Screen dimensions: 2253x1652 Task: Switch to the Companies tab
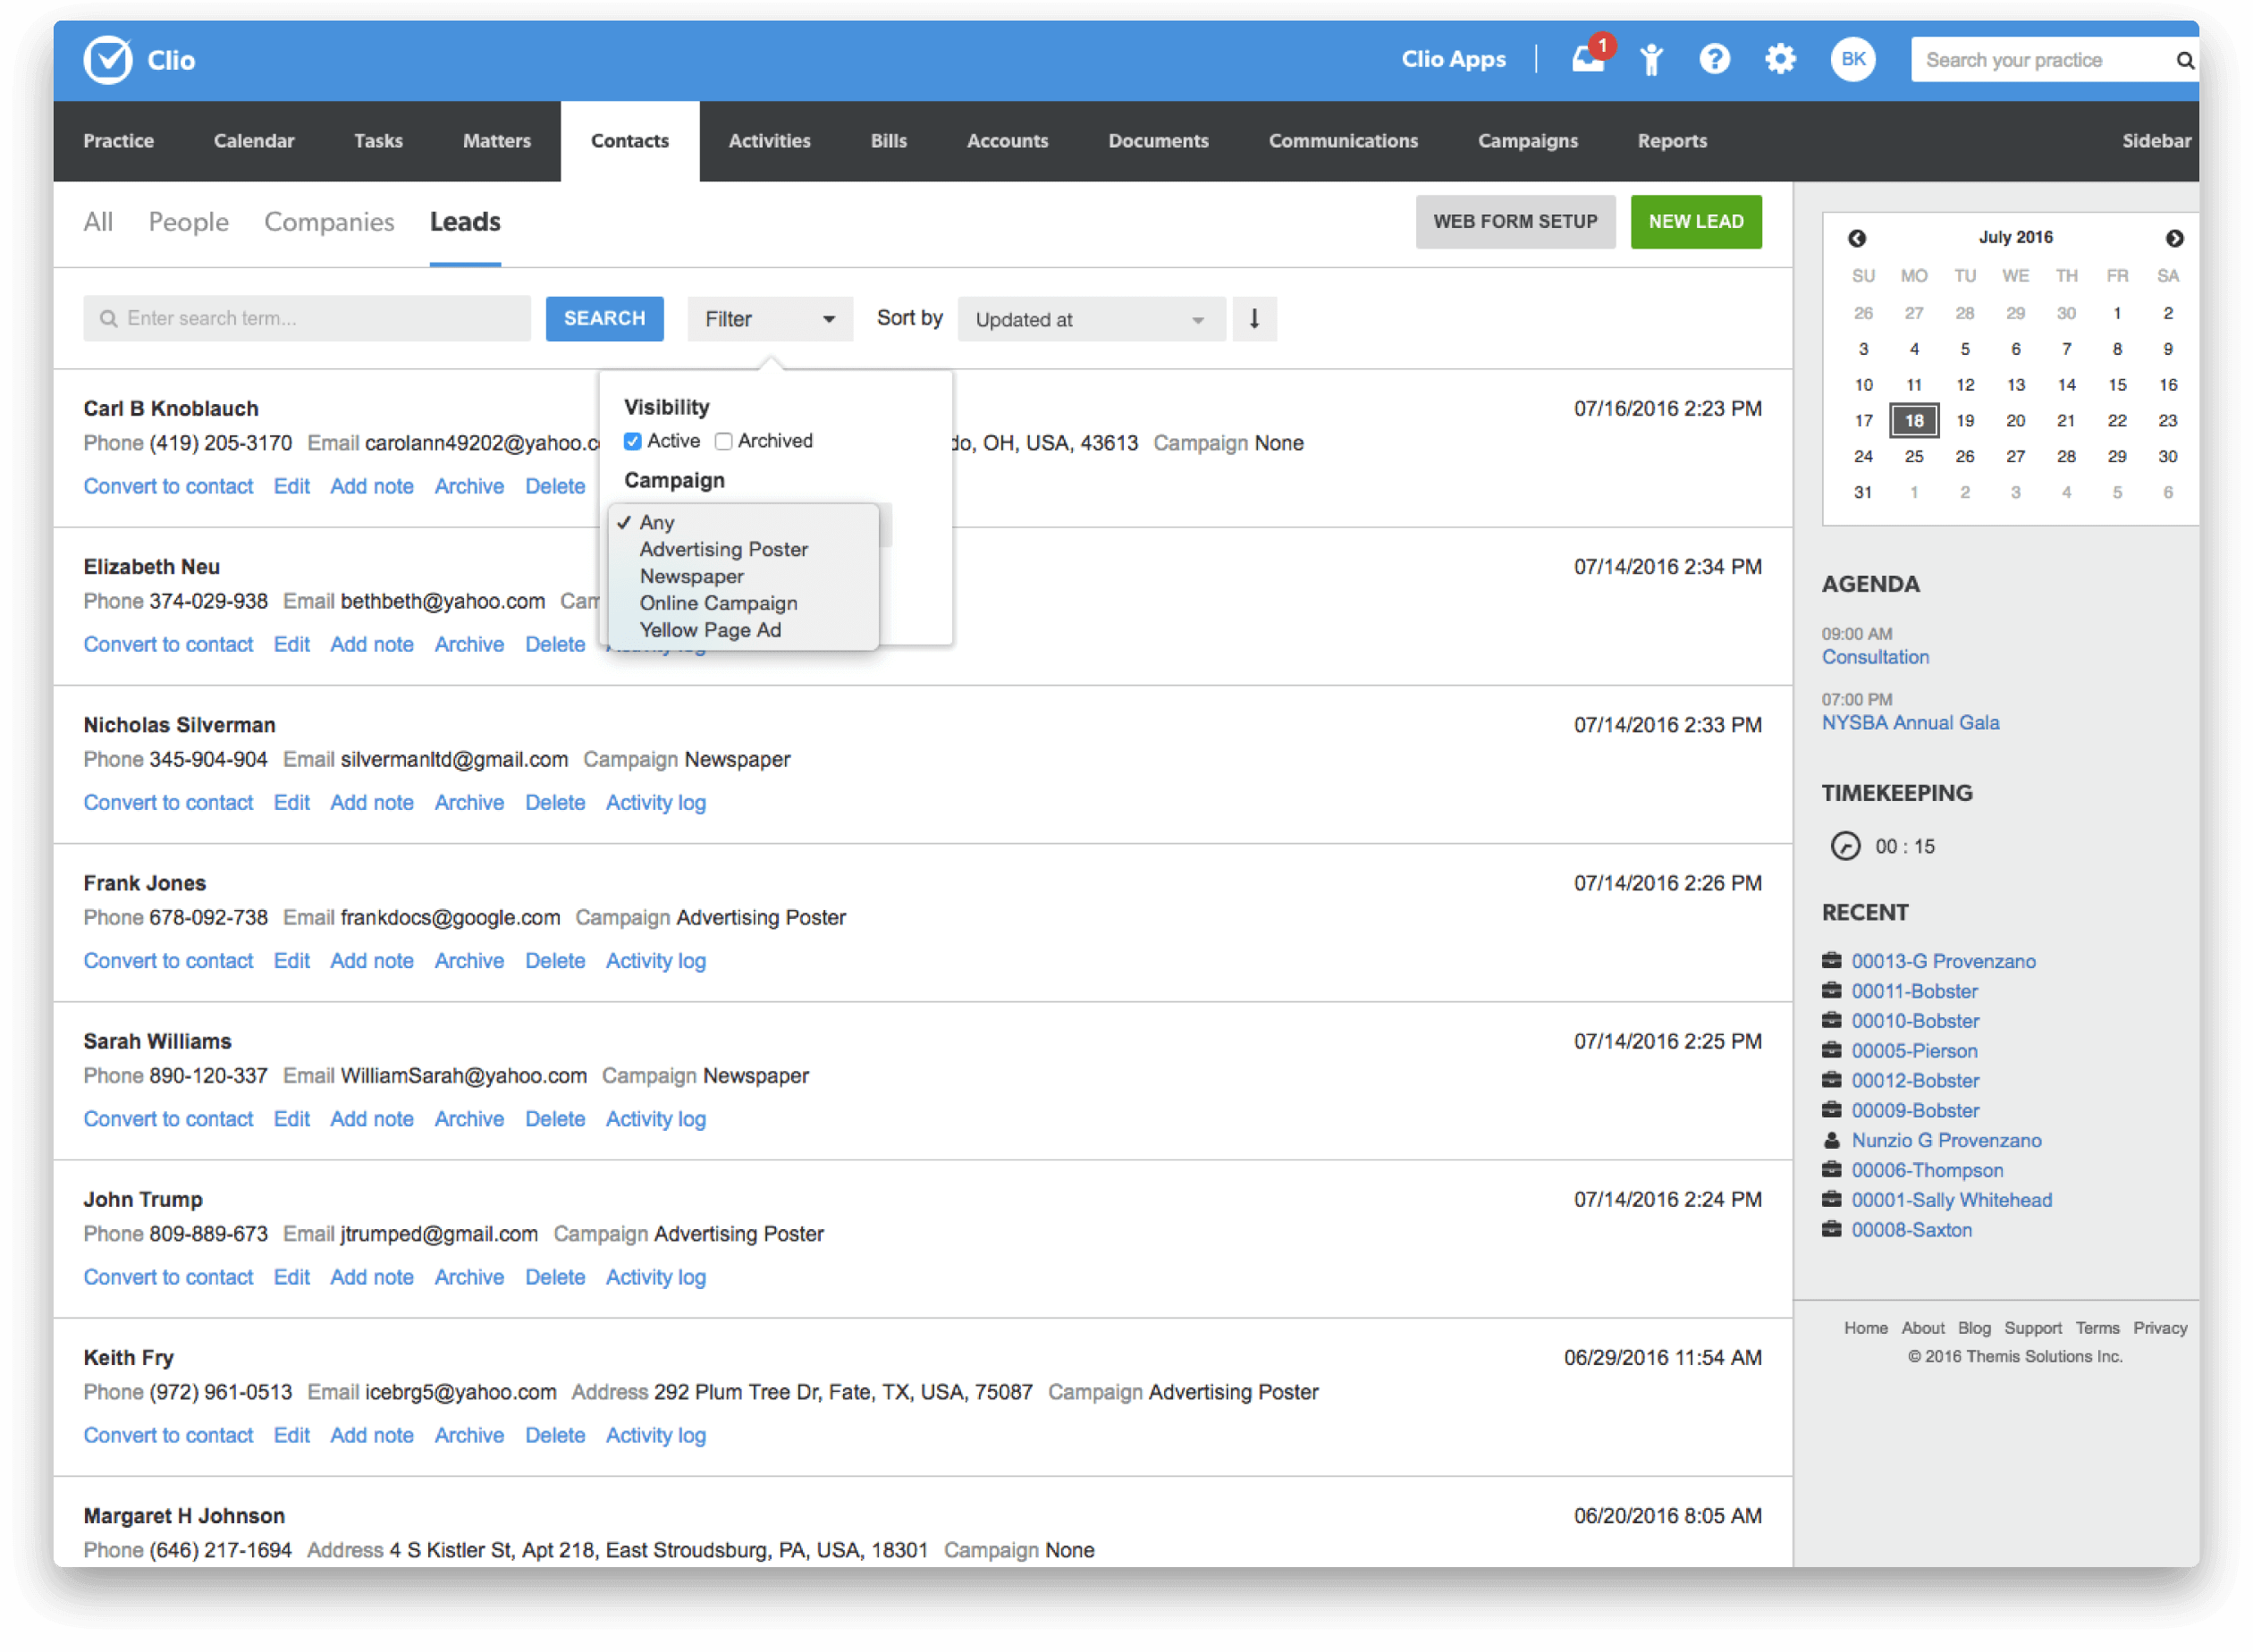(x=329, y=222)
